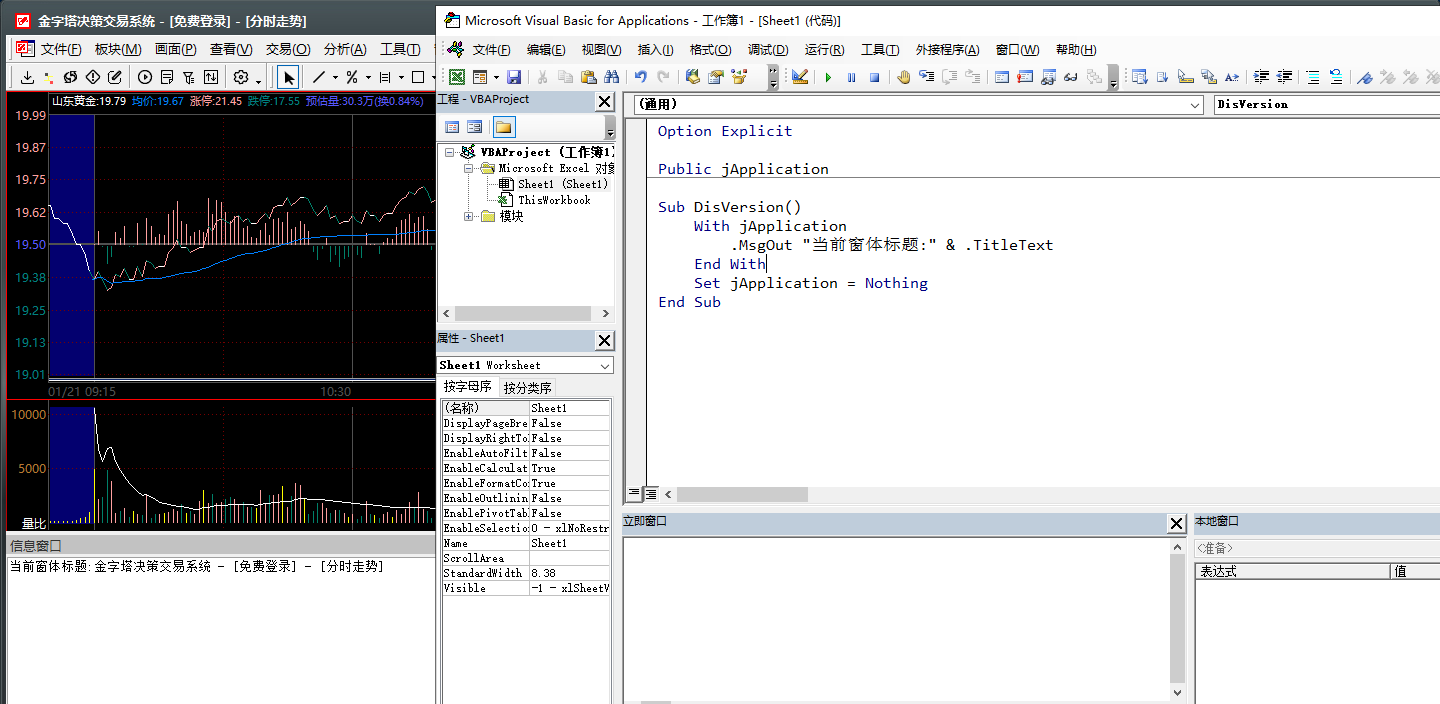Collapse the Microsoft Excel 对象 folder
Viewport: 1440px width, 704px height.
(x=469, y=168)
